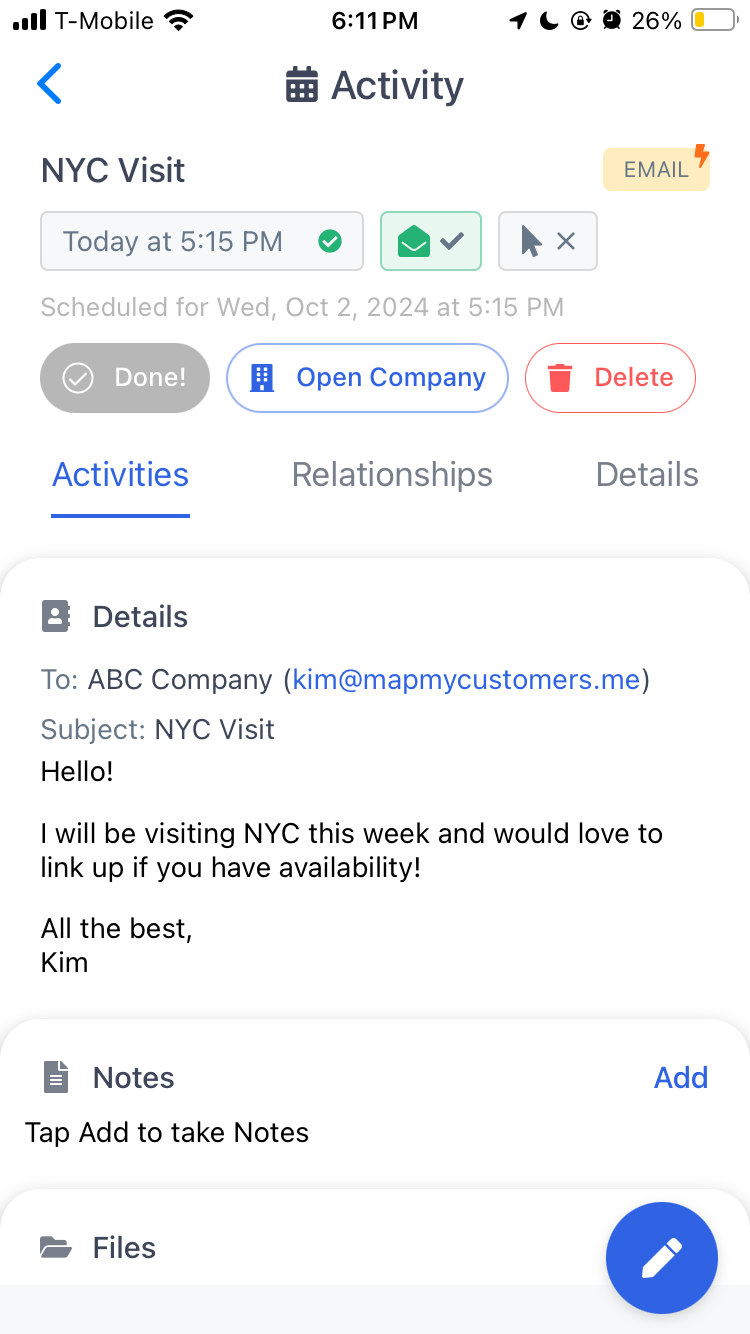Tap the orange lightning bolt on EMAIL badge

(702, 155)
